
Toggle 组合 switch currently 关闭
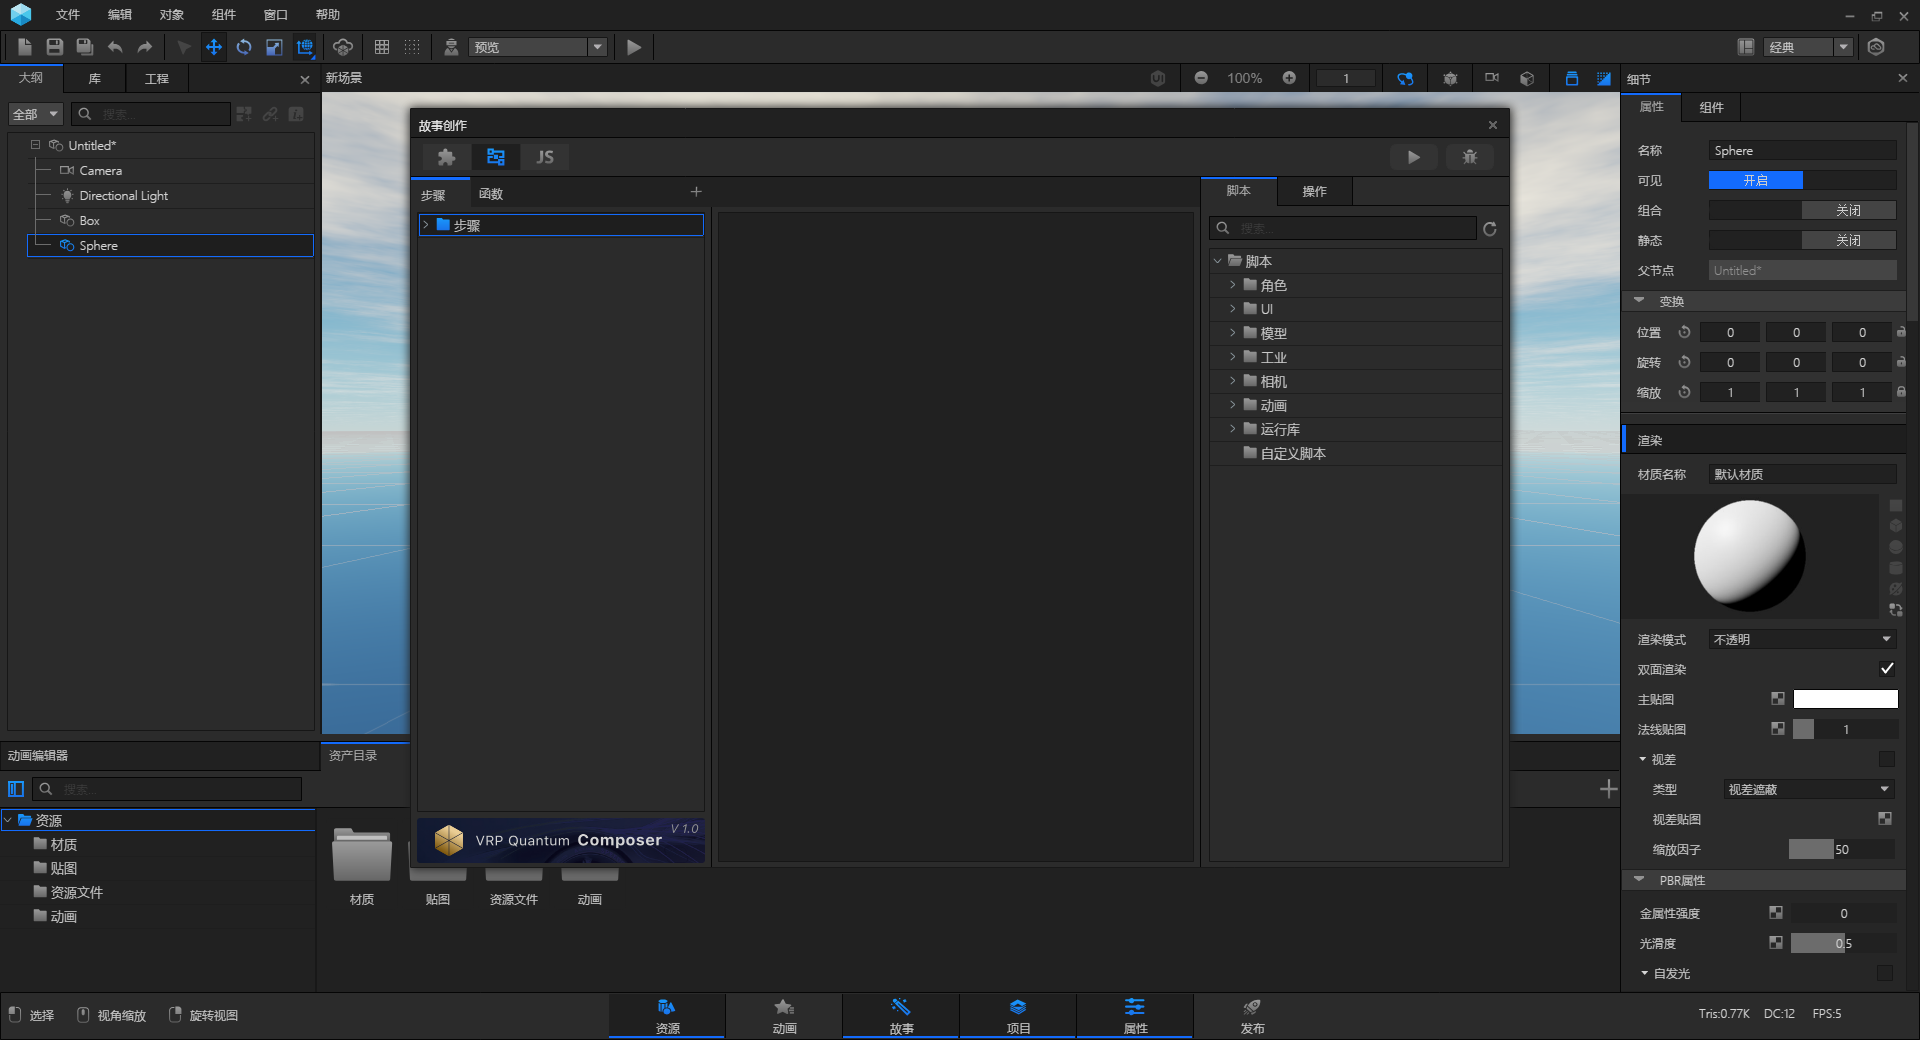pyautogui.click(x=1802, y=210)
